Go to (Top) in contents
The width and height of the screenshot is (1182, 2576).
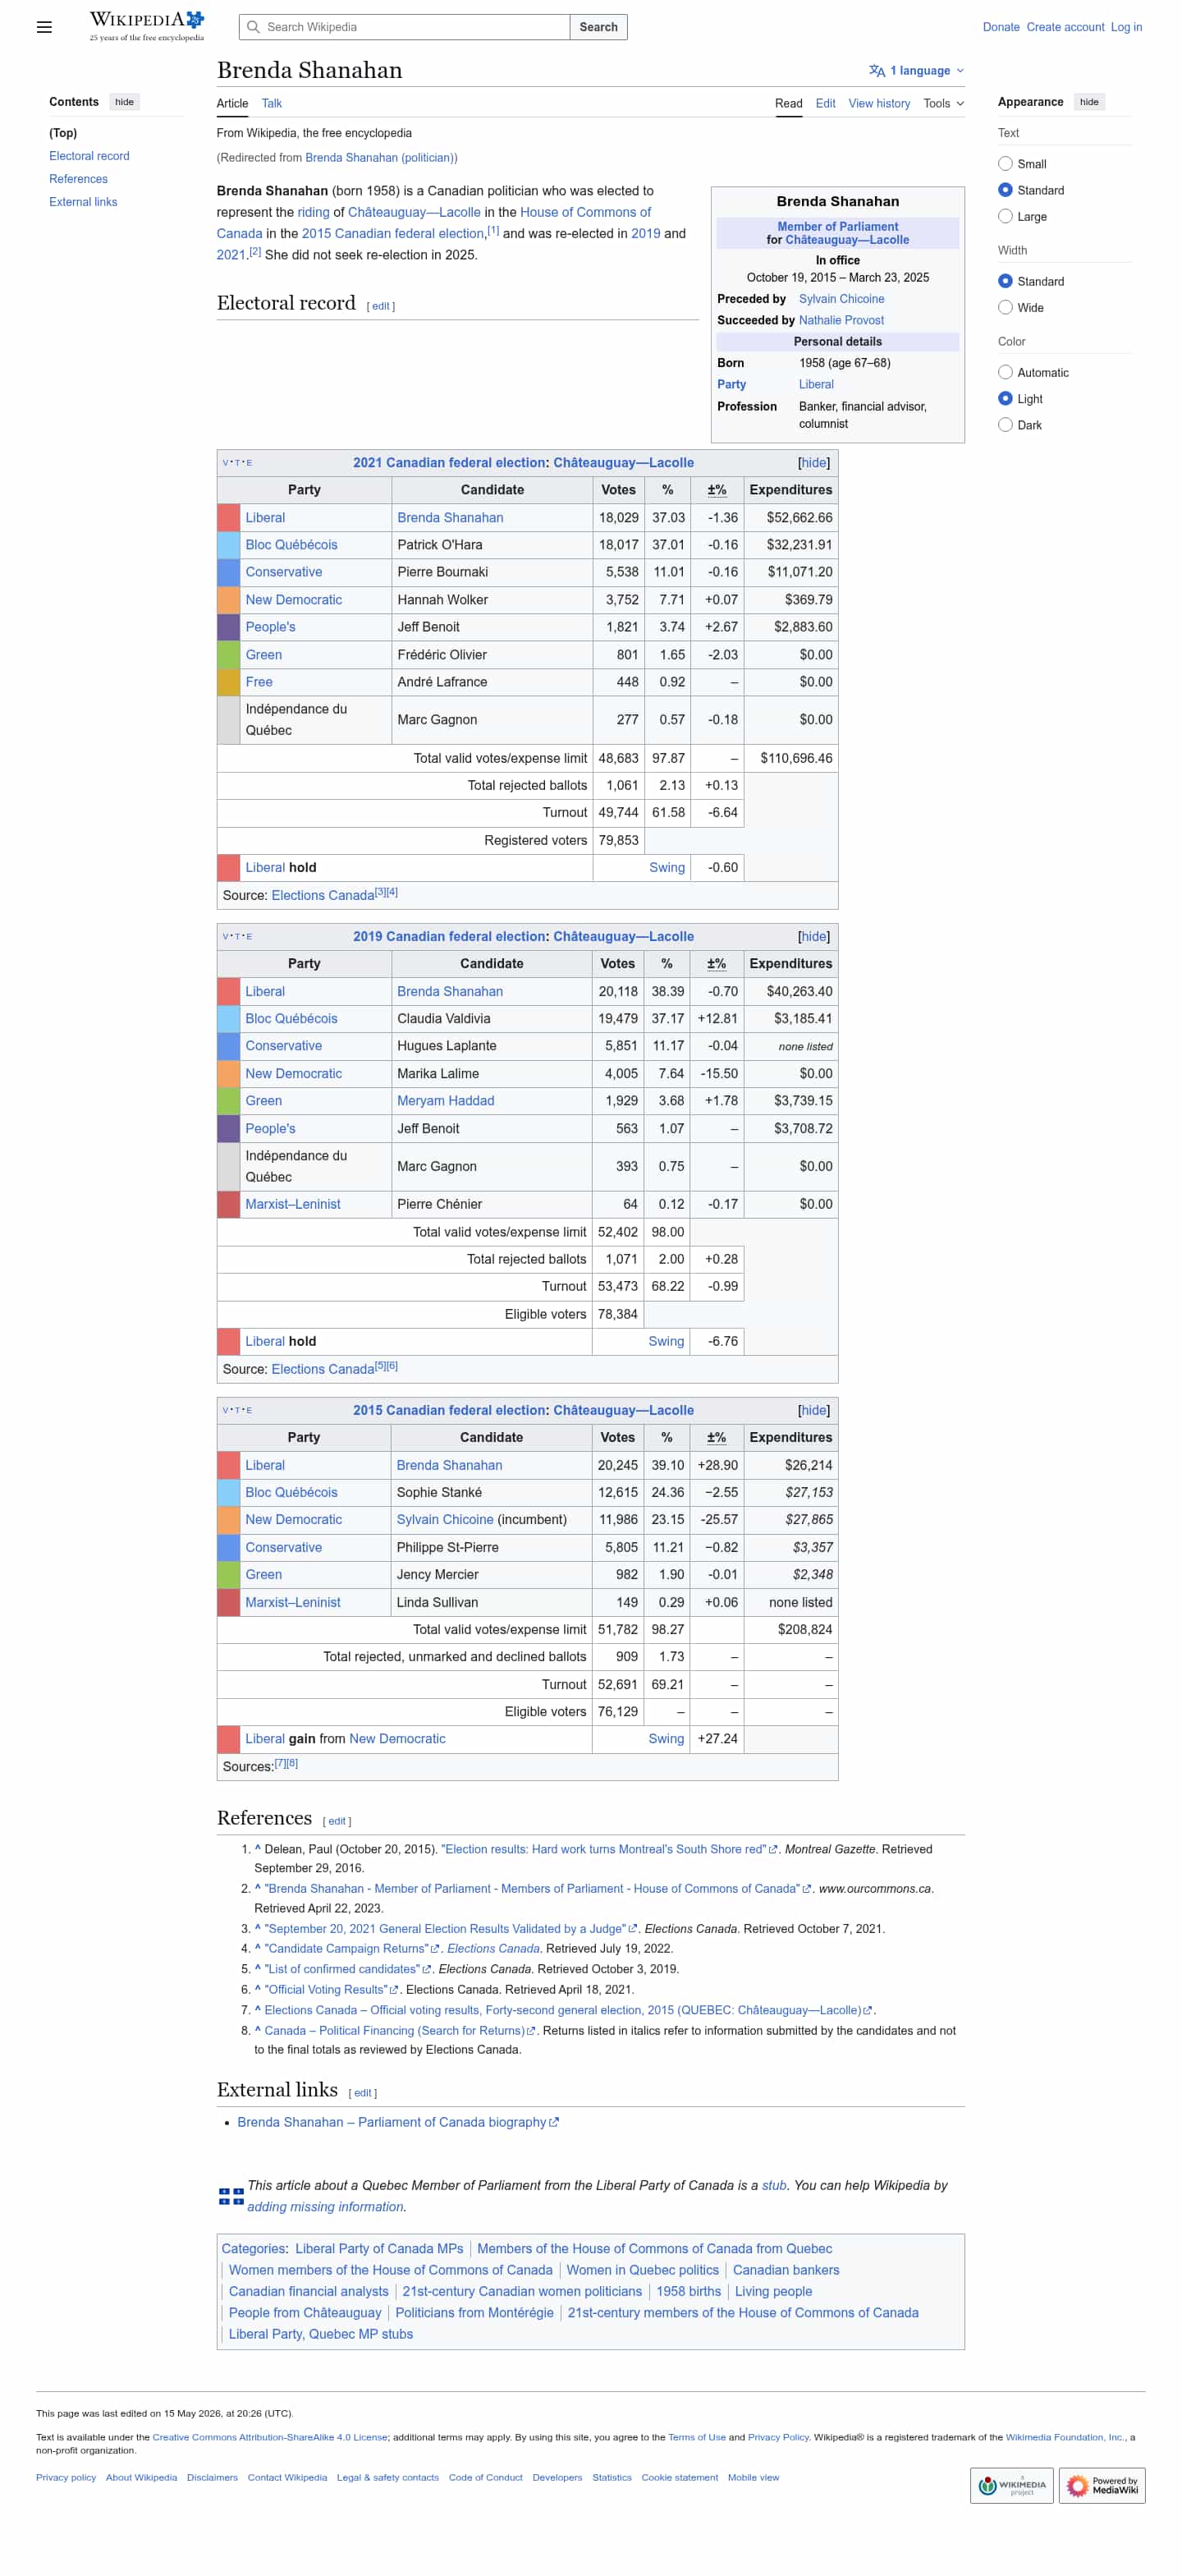63,133
